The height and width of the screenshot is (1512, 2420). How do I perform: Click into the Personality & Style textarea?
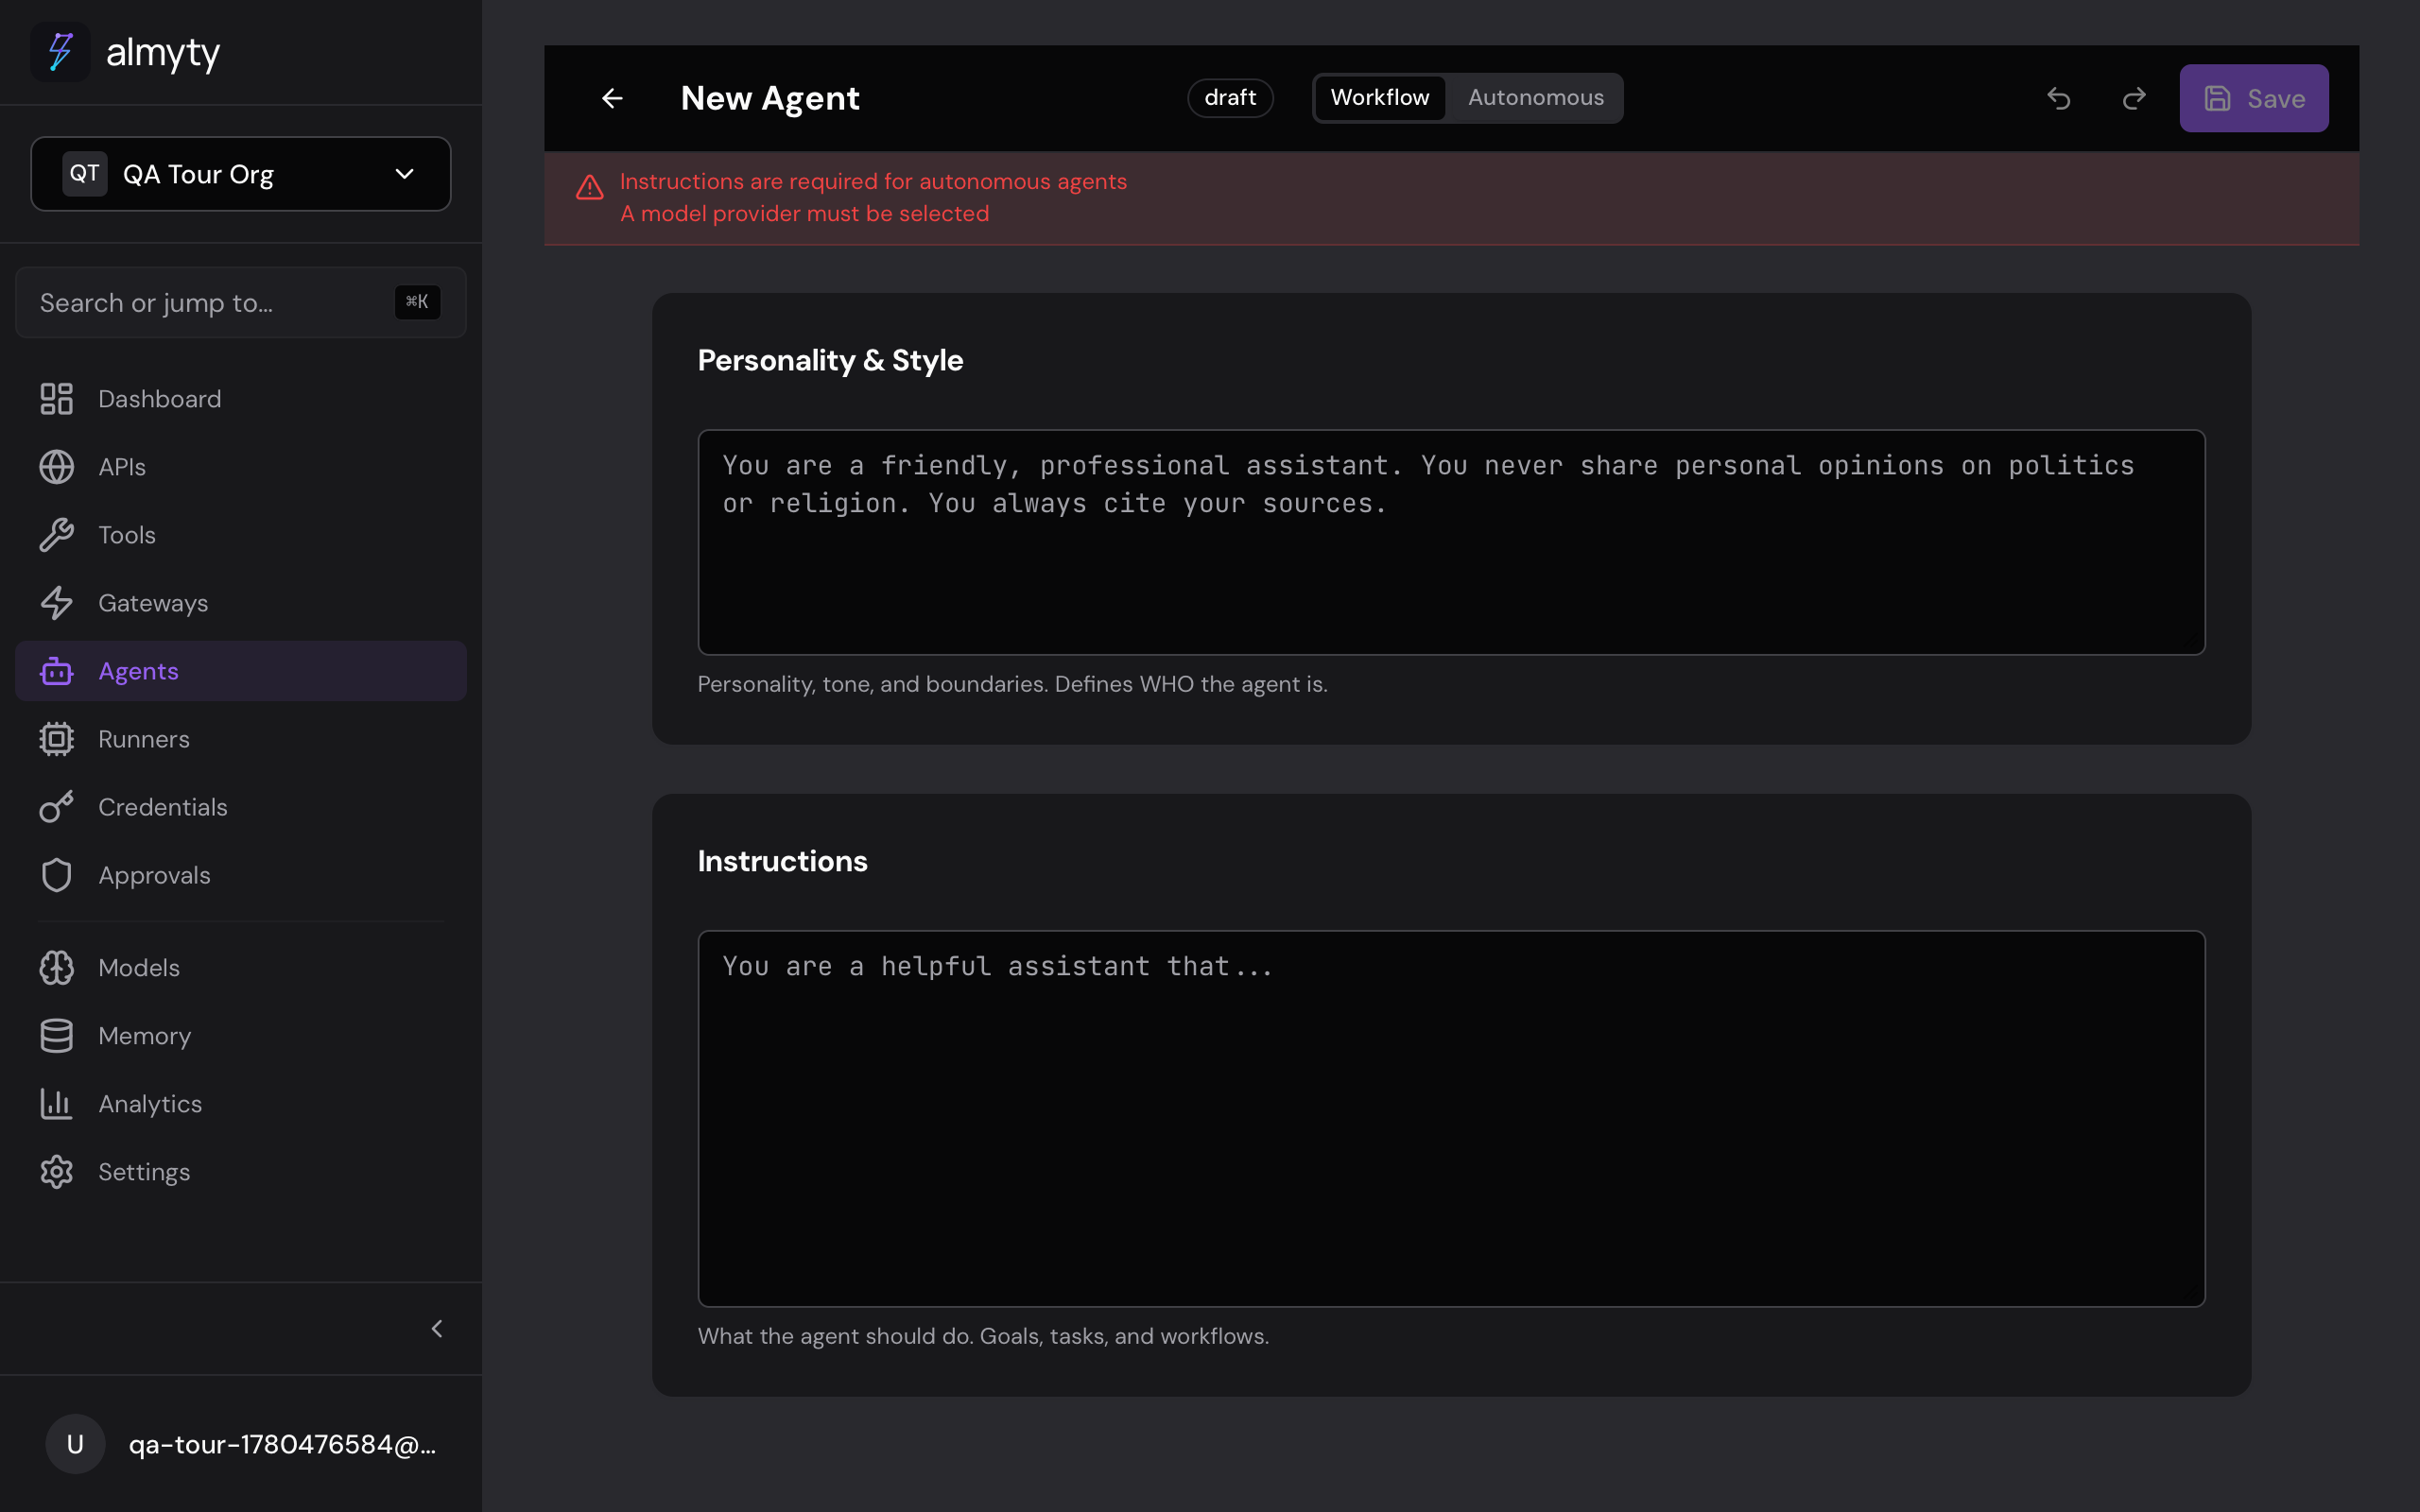click(x=1451, y=543)
